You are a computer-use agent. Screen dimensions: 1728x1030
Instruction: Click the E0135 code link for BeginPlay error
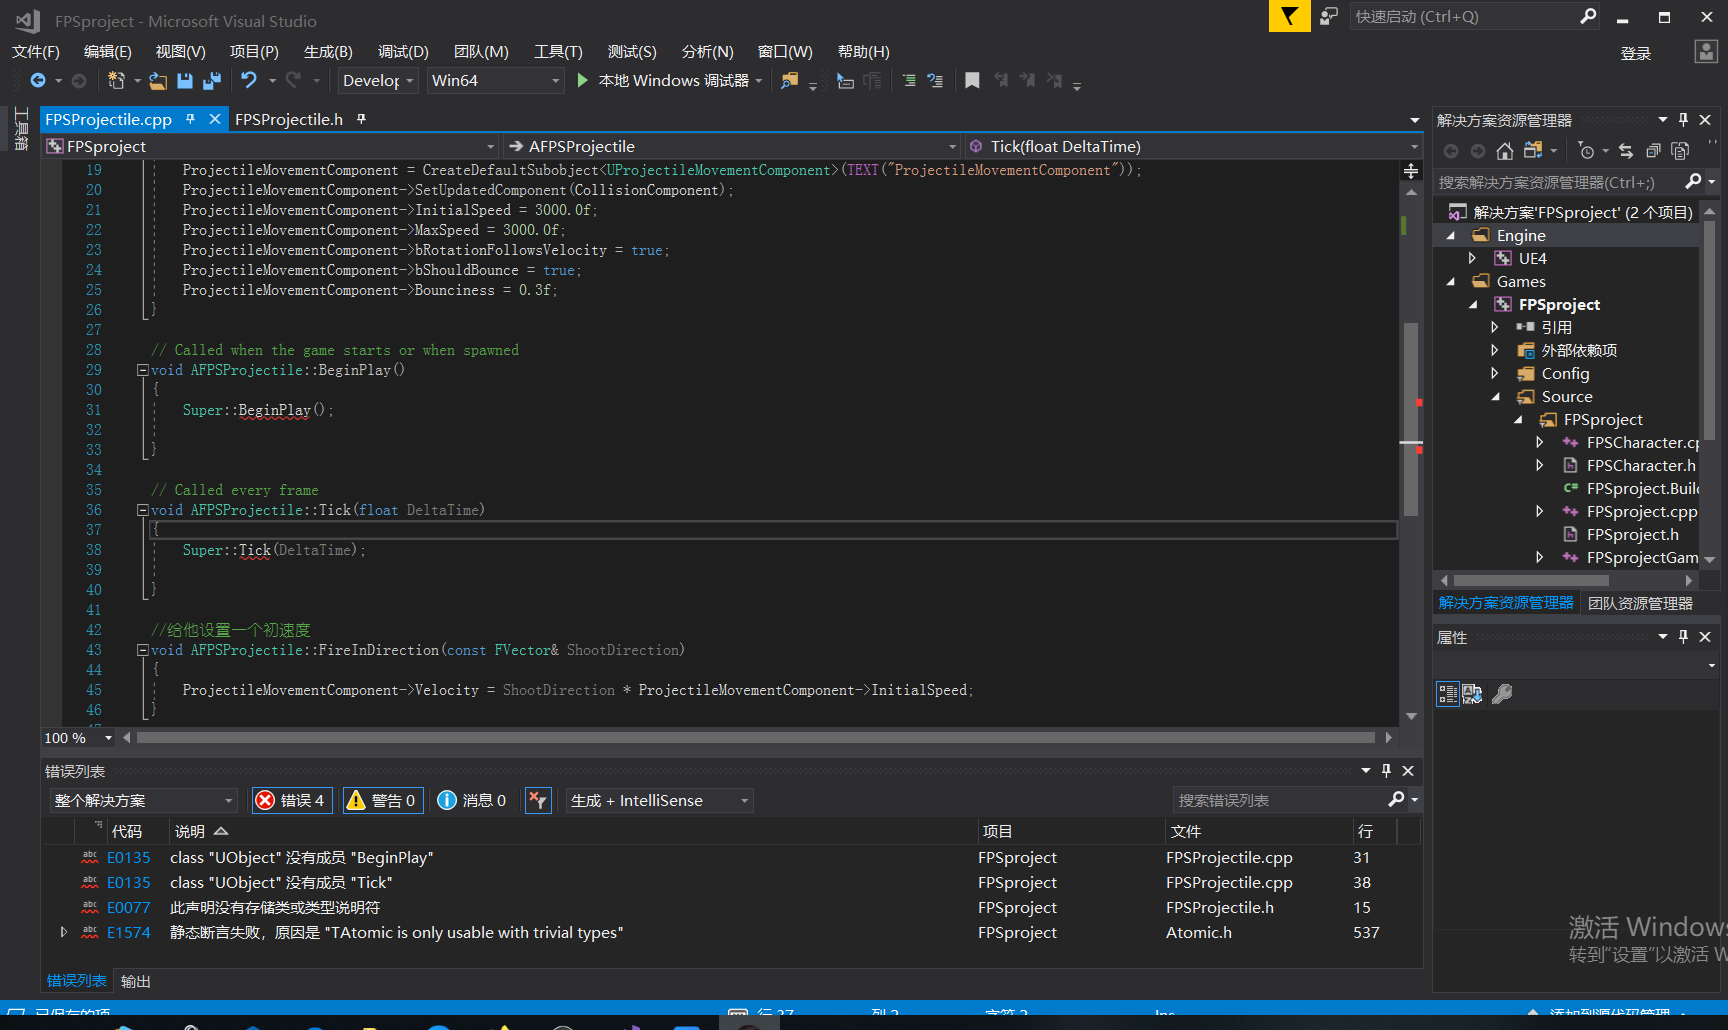(129, 857)
